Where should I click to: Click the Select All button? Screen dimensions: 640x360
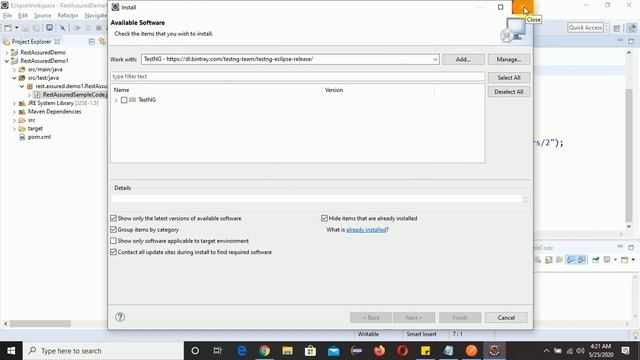click(509, 78)
